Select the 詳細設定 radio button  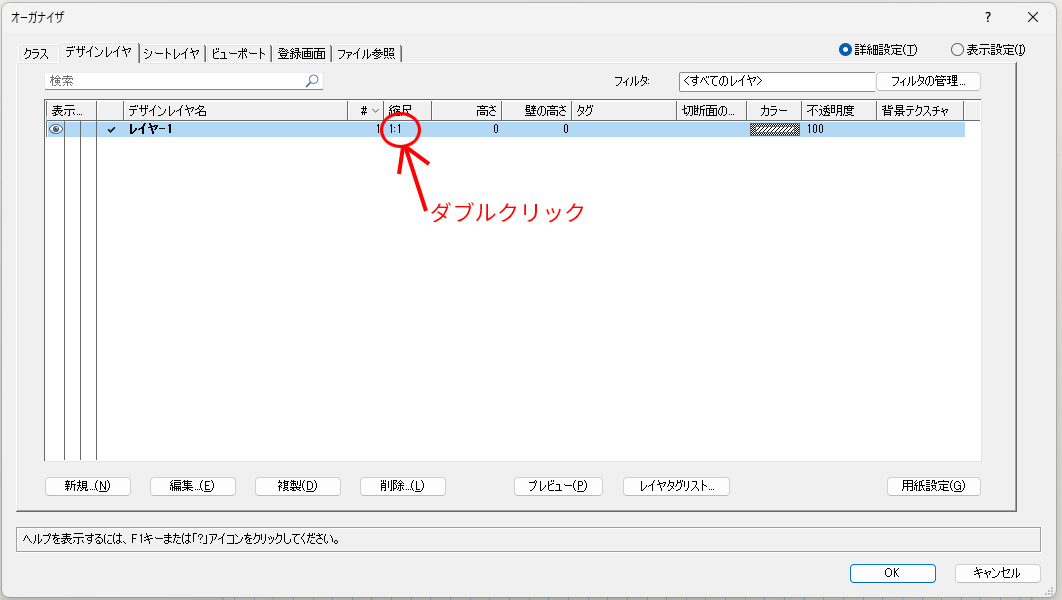pos(846,49)
